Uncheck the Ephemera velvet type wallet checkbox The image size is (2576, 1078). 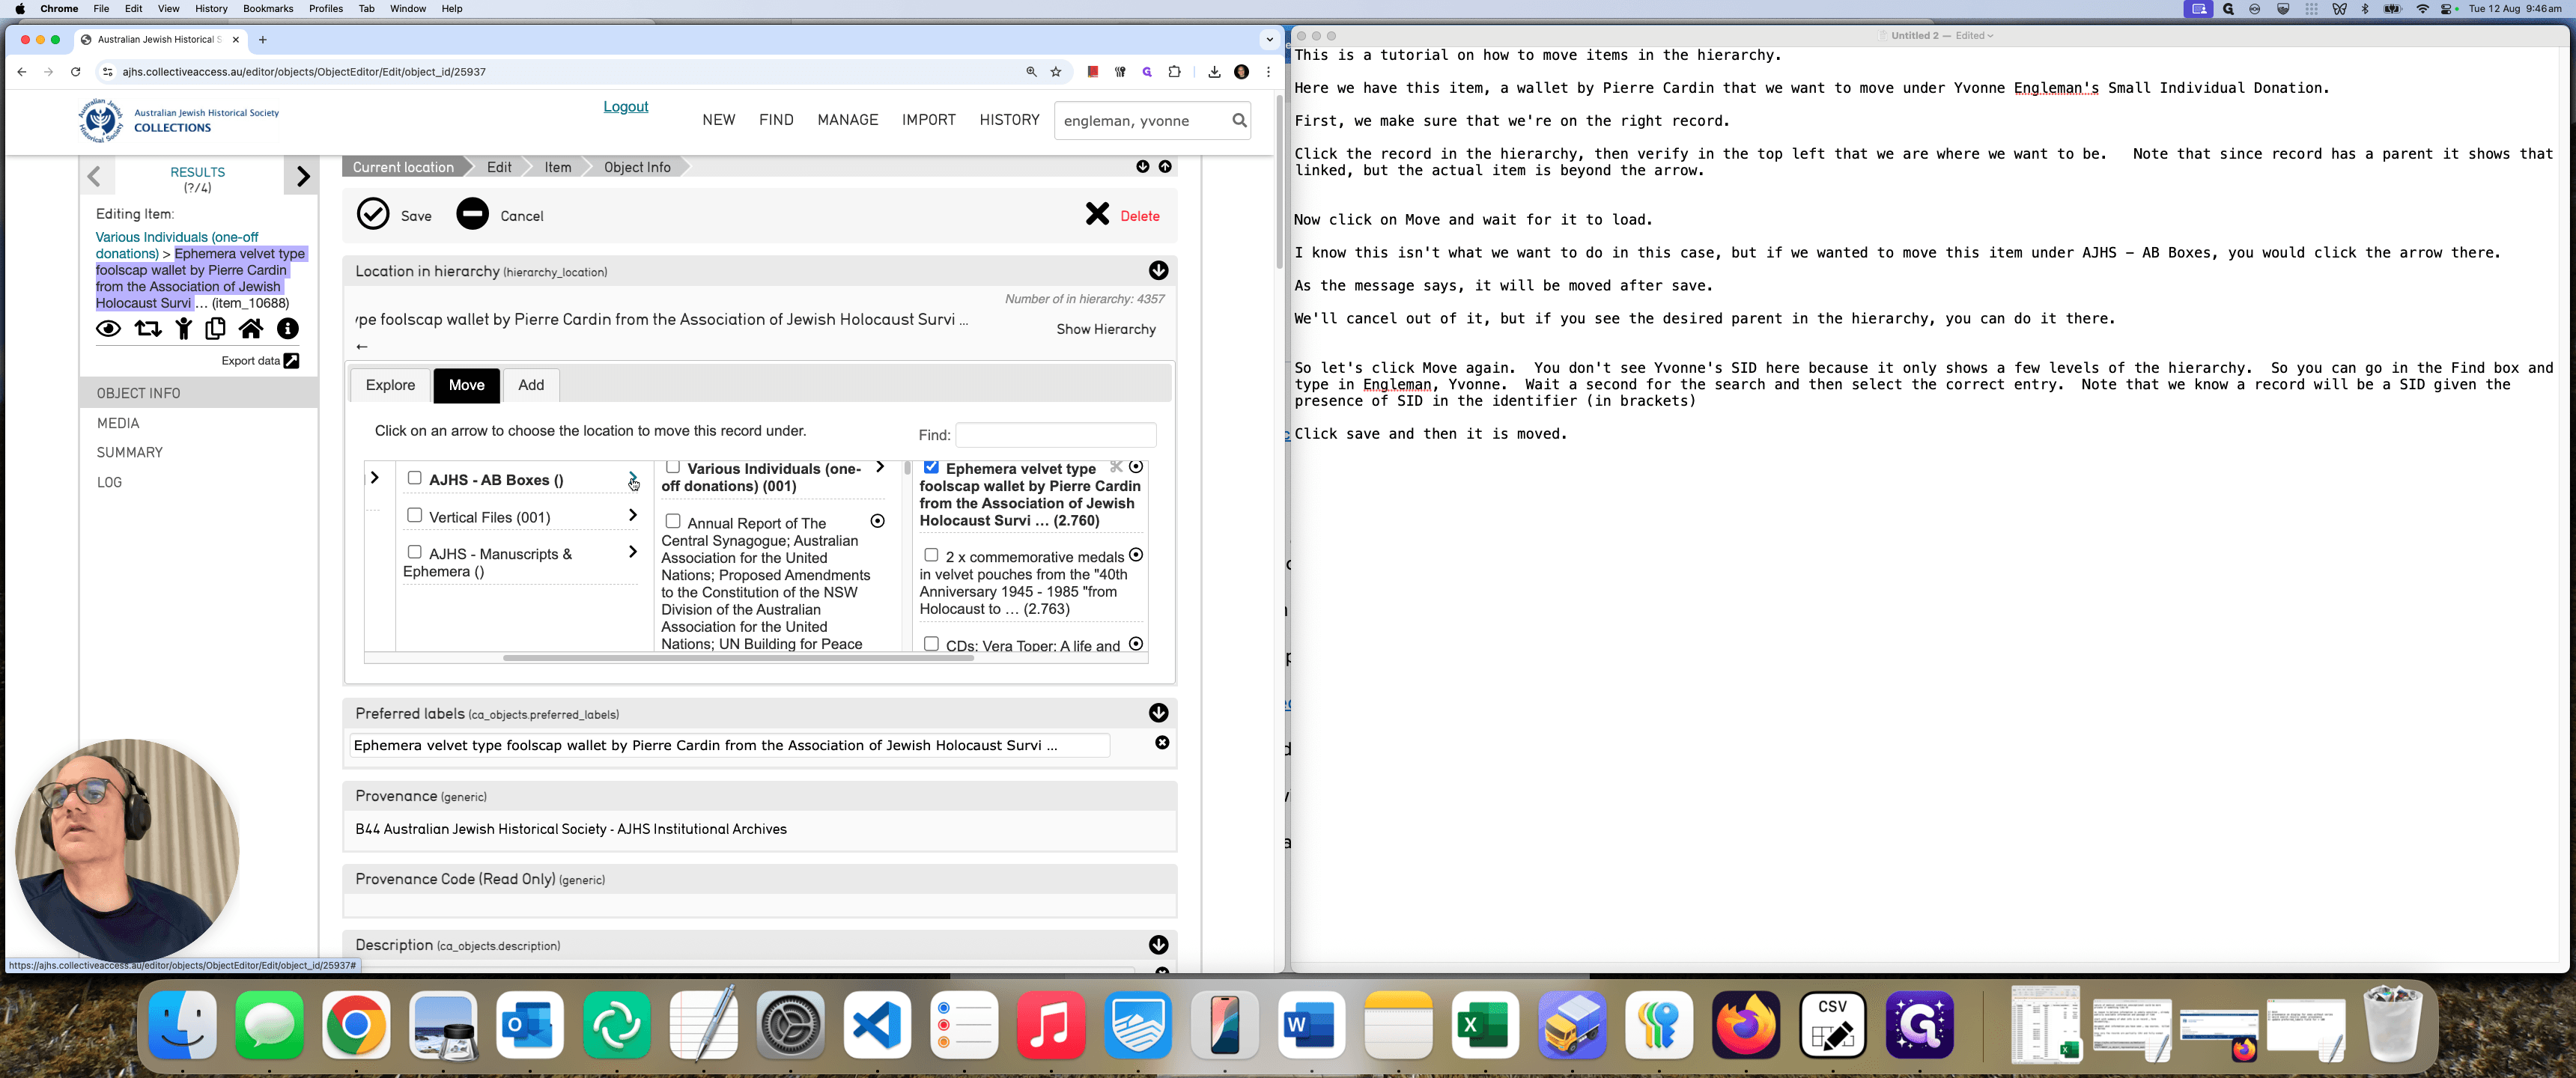(931, 467)
